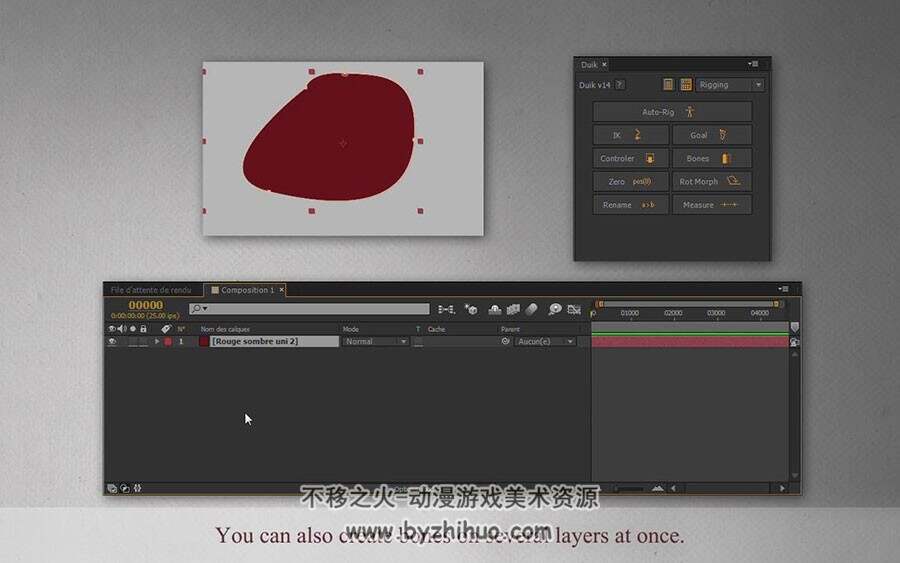The height and width of the screenshot is (563, 900).
Task: Click the Duik notes panel icon
Action: click(668, 85)
